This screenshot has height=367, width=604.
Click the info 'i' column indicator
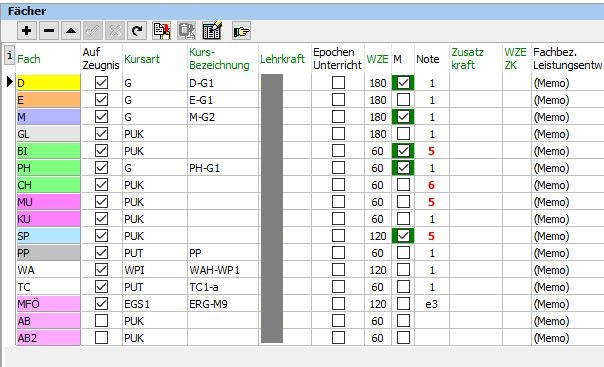(10, 54)
